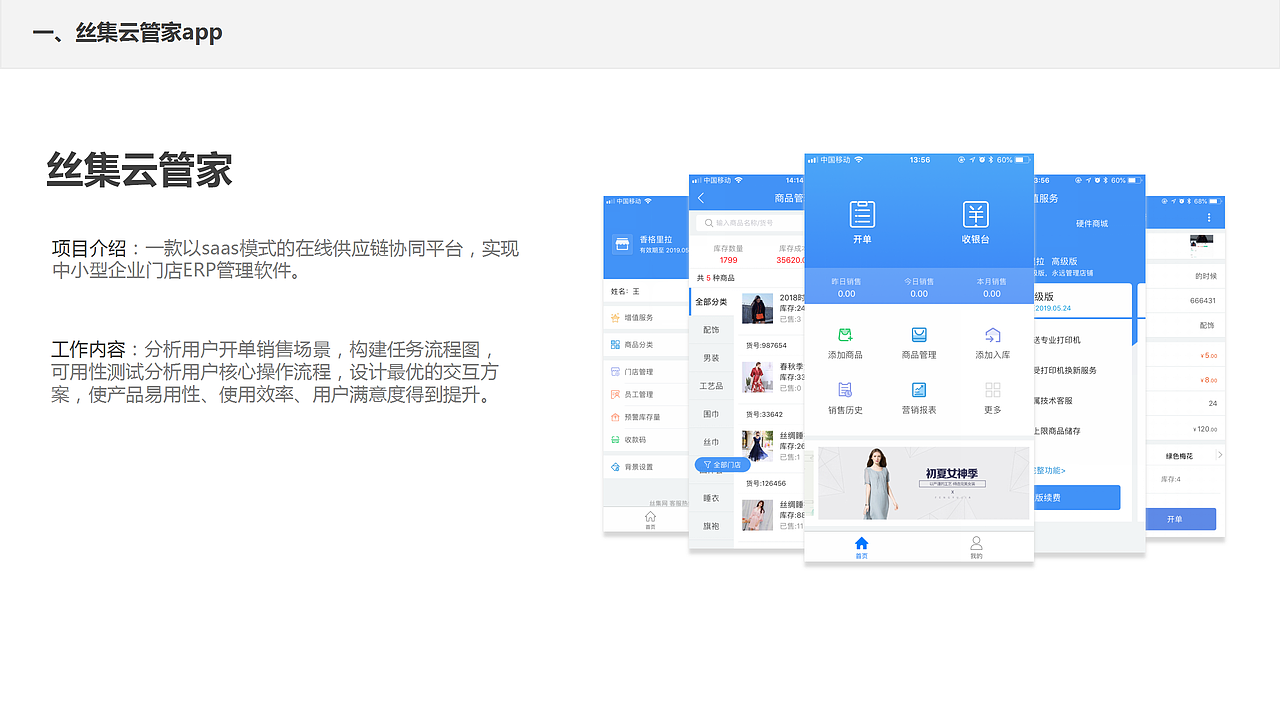The image size is (1280, 720).
Task: Open the 整功能> full features link
Action: point(1049,470)
